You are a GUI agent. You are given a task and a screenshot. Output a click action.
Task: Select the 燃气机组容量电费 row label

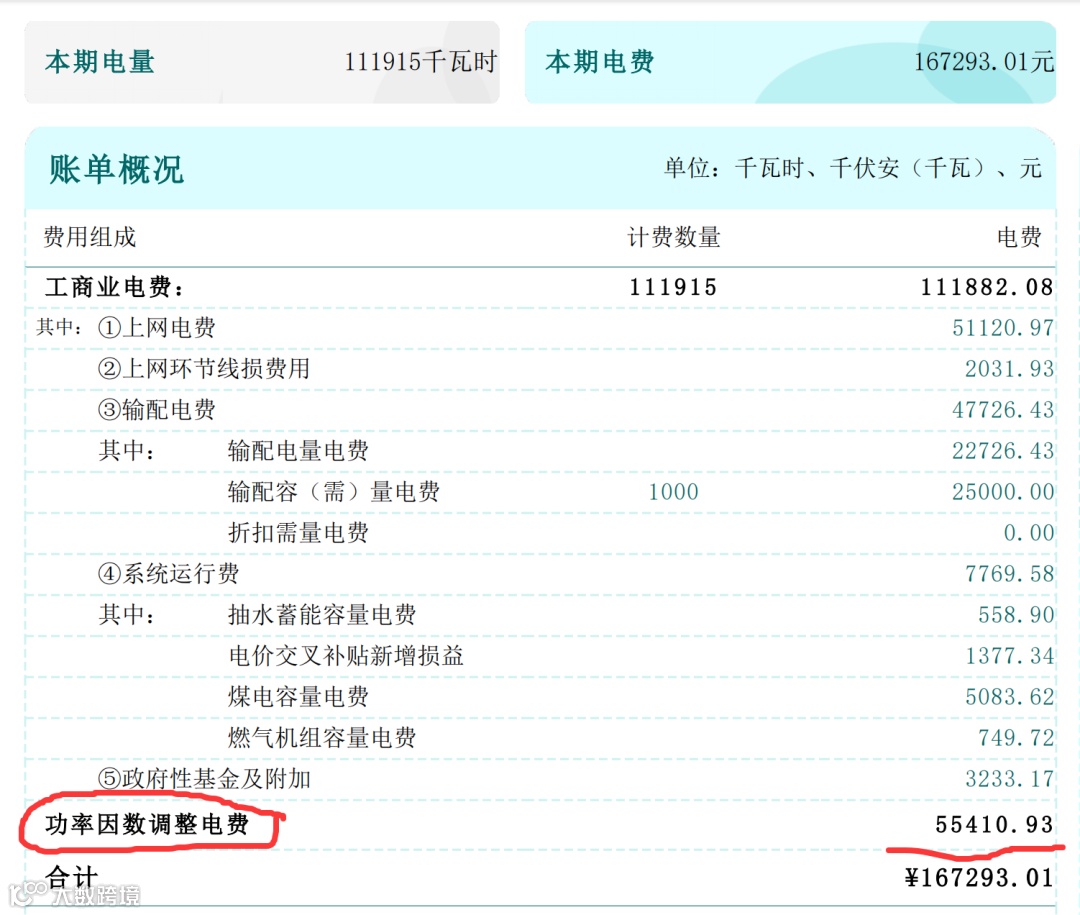[322, 738]
